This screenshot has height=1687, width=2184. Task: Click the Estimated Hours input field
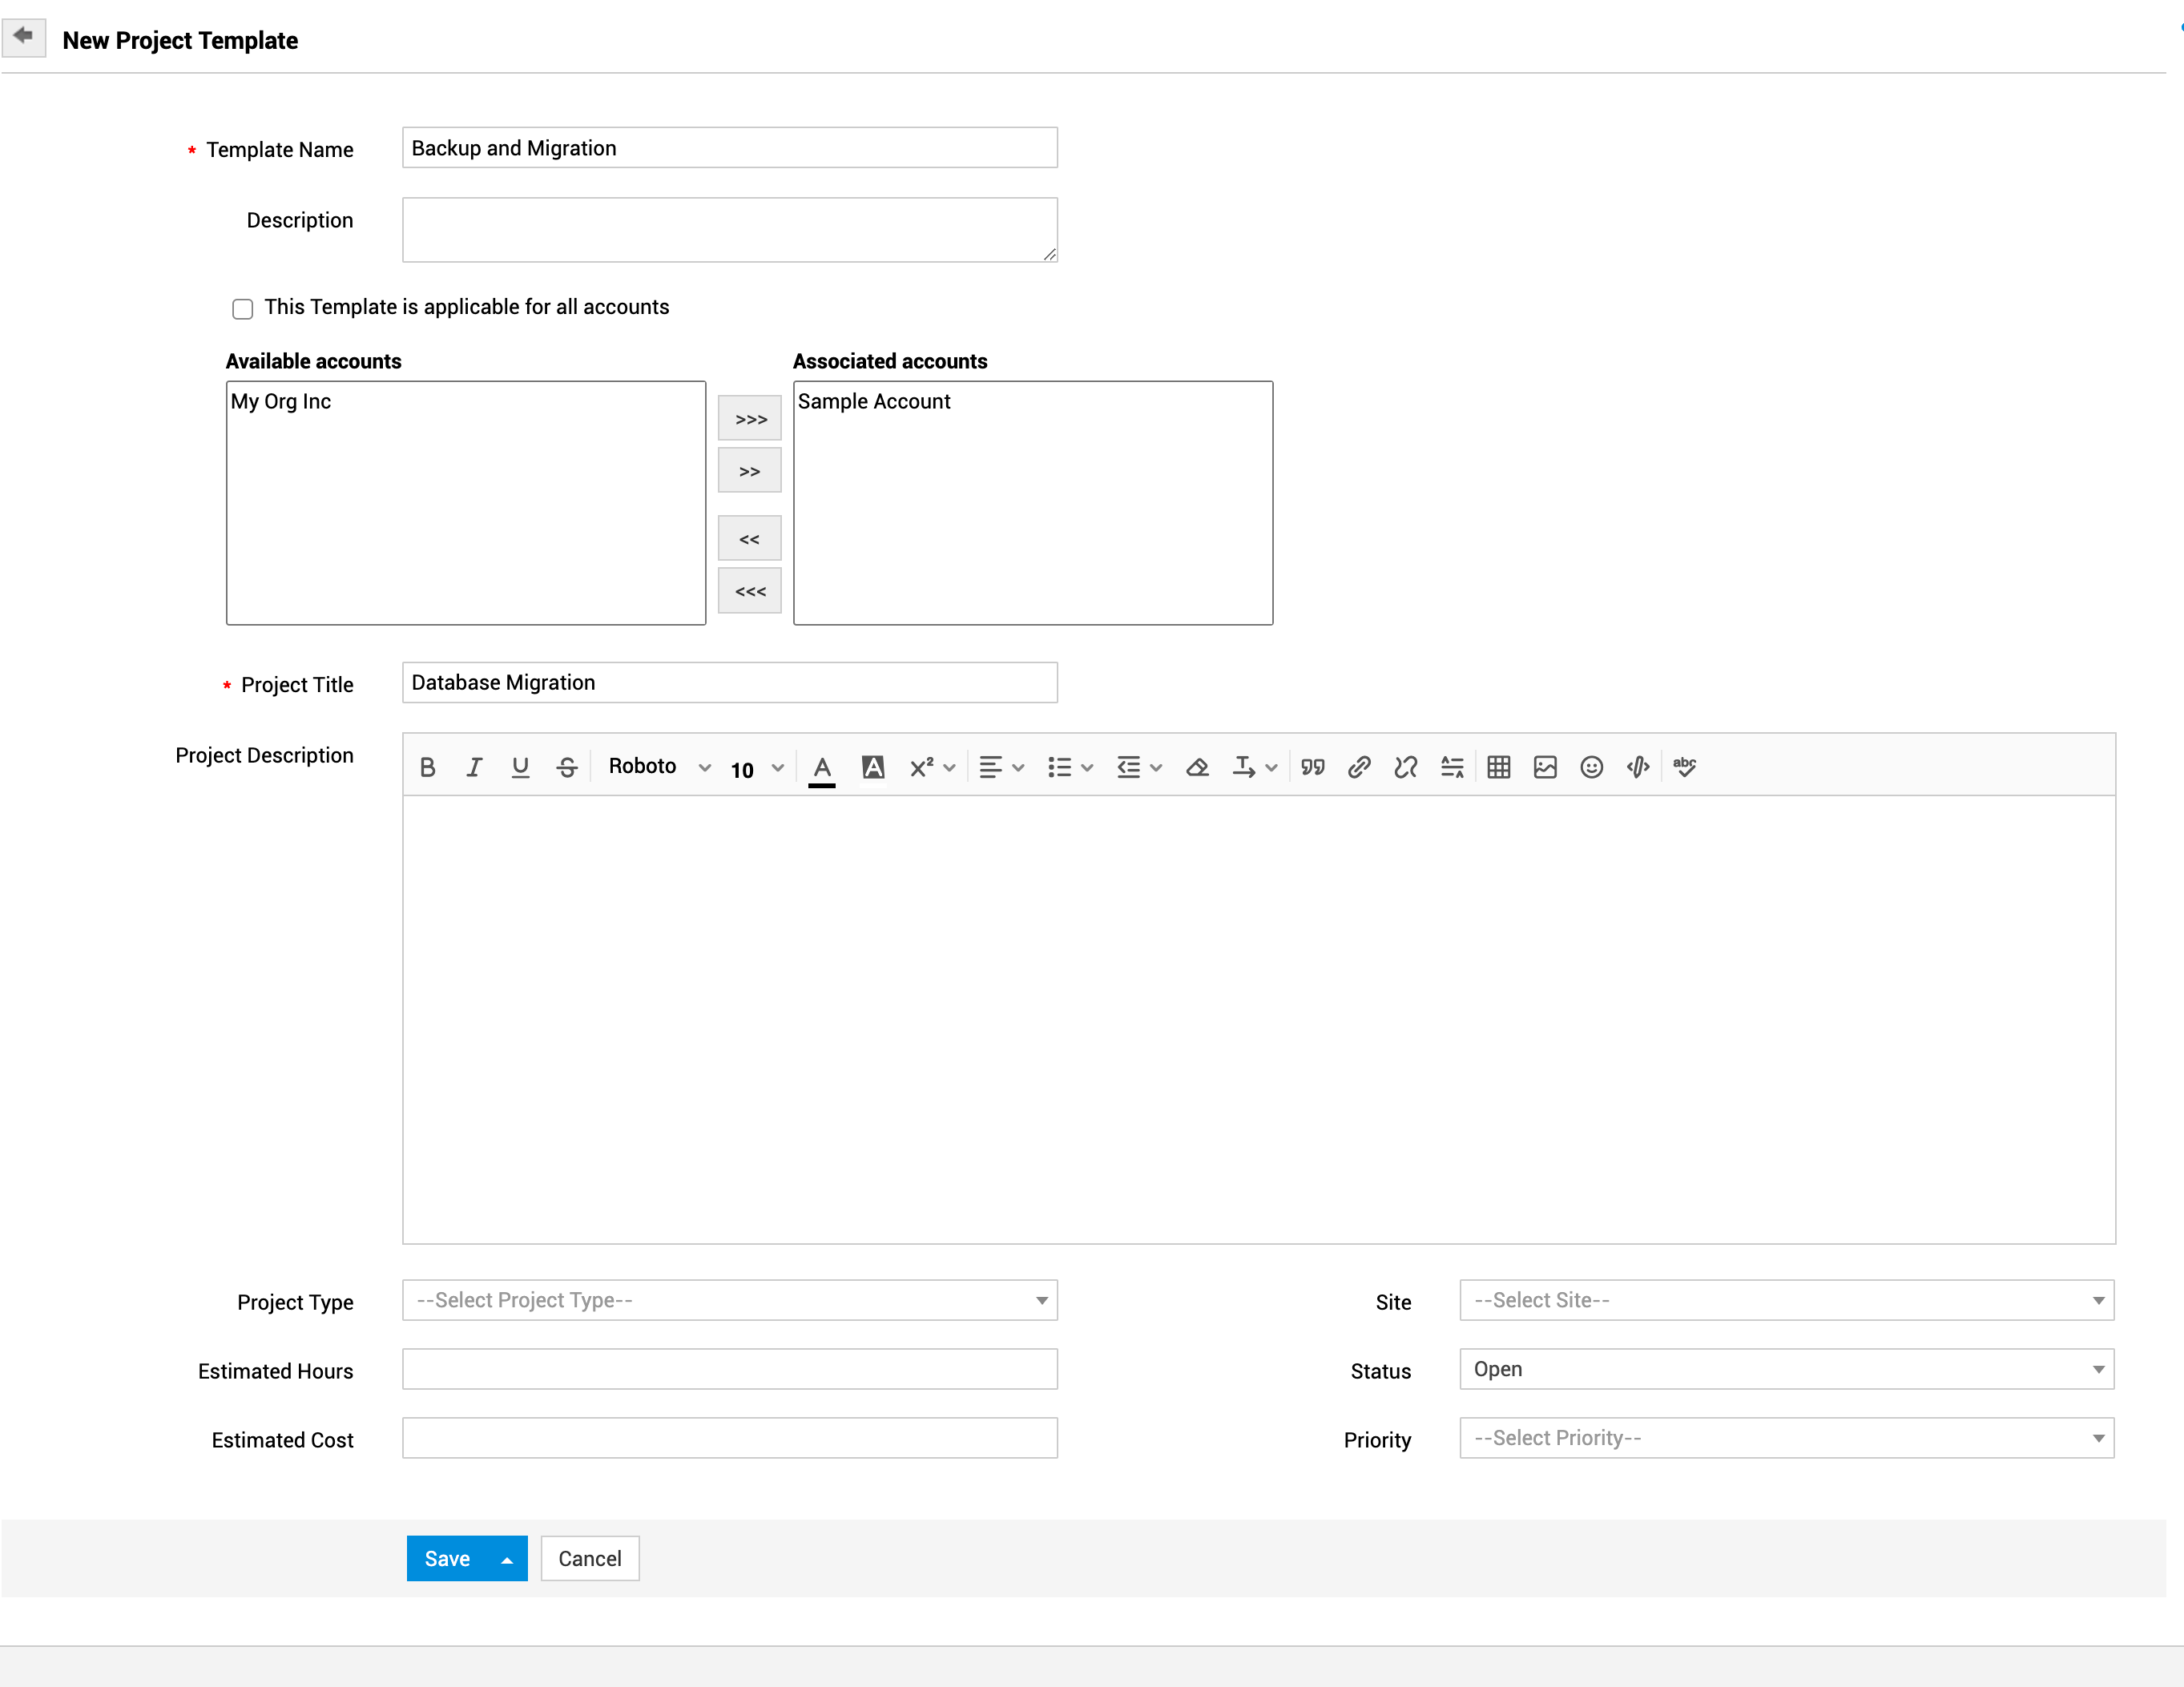(x=729, y=1369)
